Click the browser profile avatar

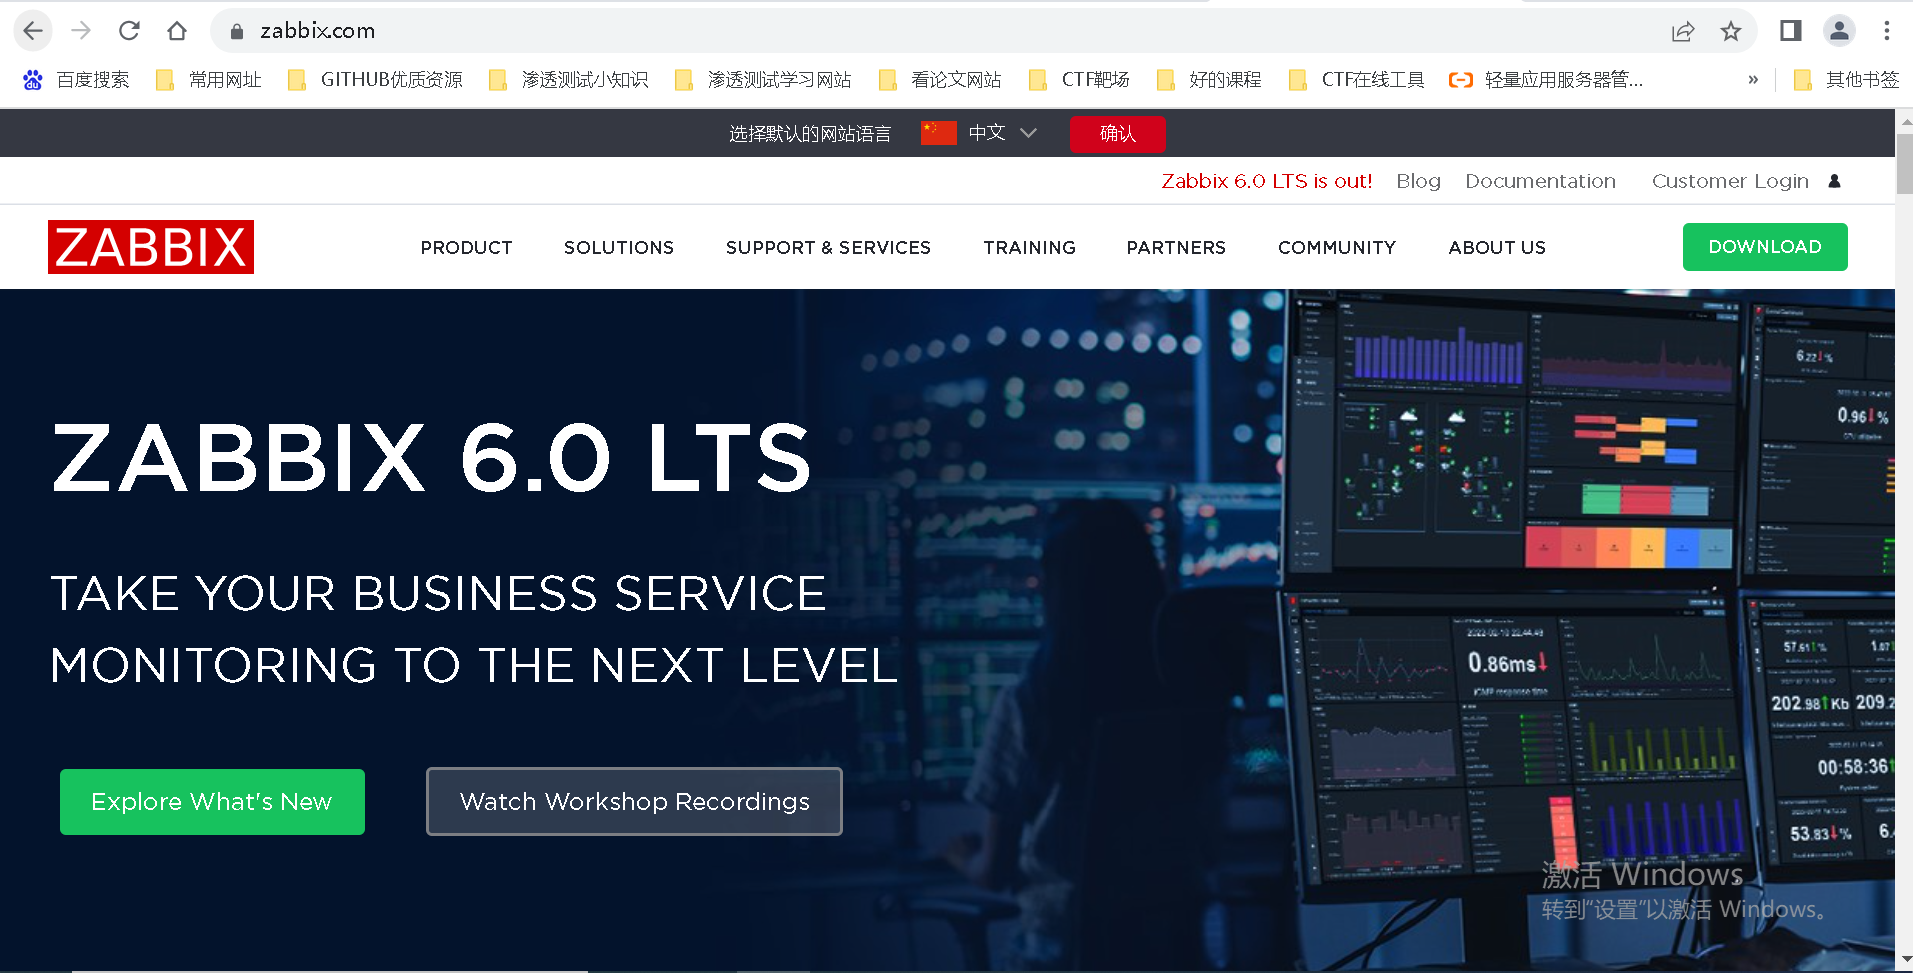pyautogui.click(x=1839, y=31)
